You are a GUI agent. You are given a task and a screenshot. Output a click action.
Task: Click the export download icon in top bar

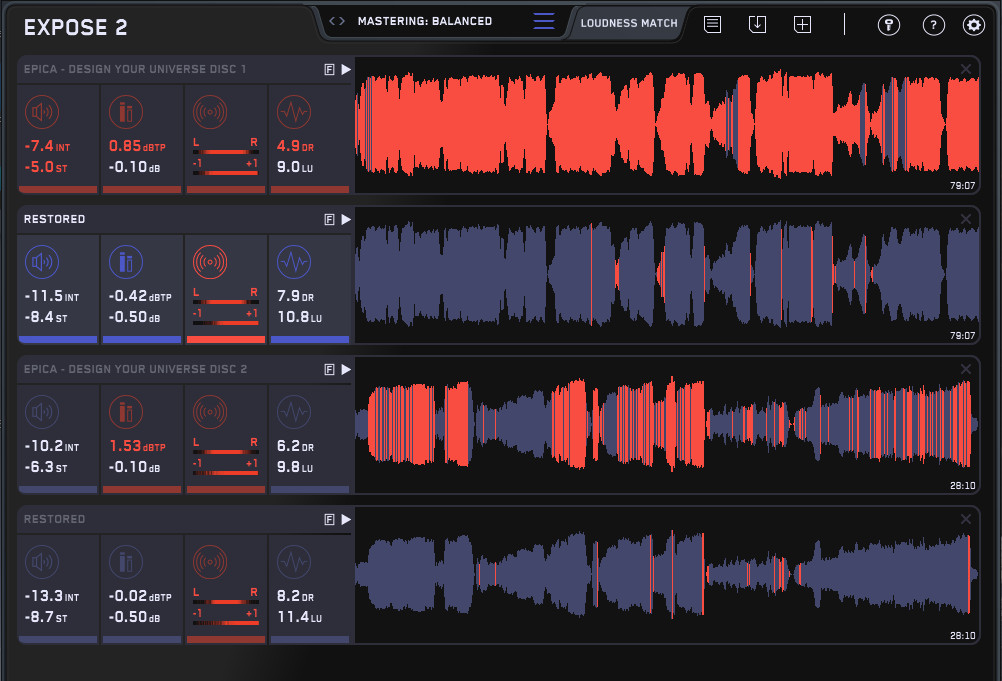pyautogui.click(x=757, y=24)
